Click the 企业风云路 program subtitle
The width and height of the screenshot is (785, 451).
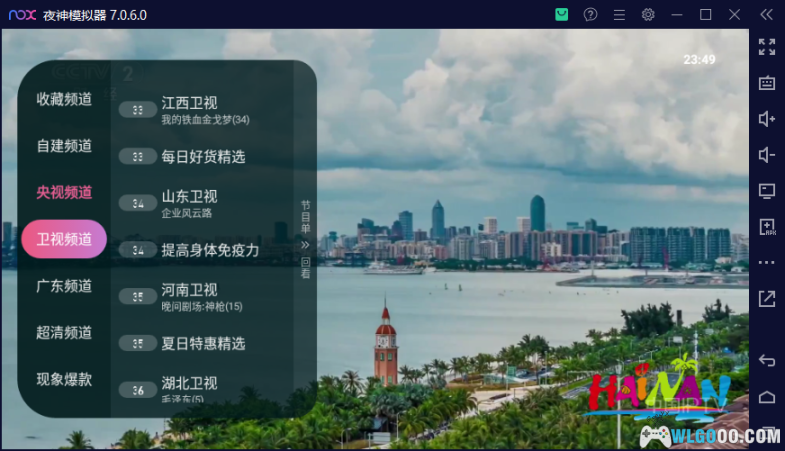(187, 213)
